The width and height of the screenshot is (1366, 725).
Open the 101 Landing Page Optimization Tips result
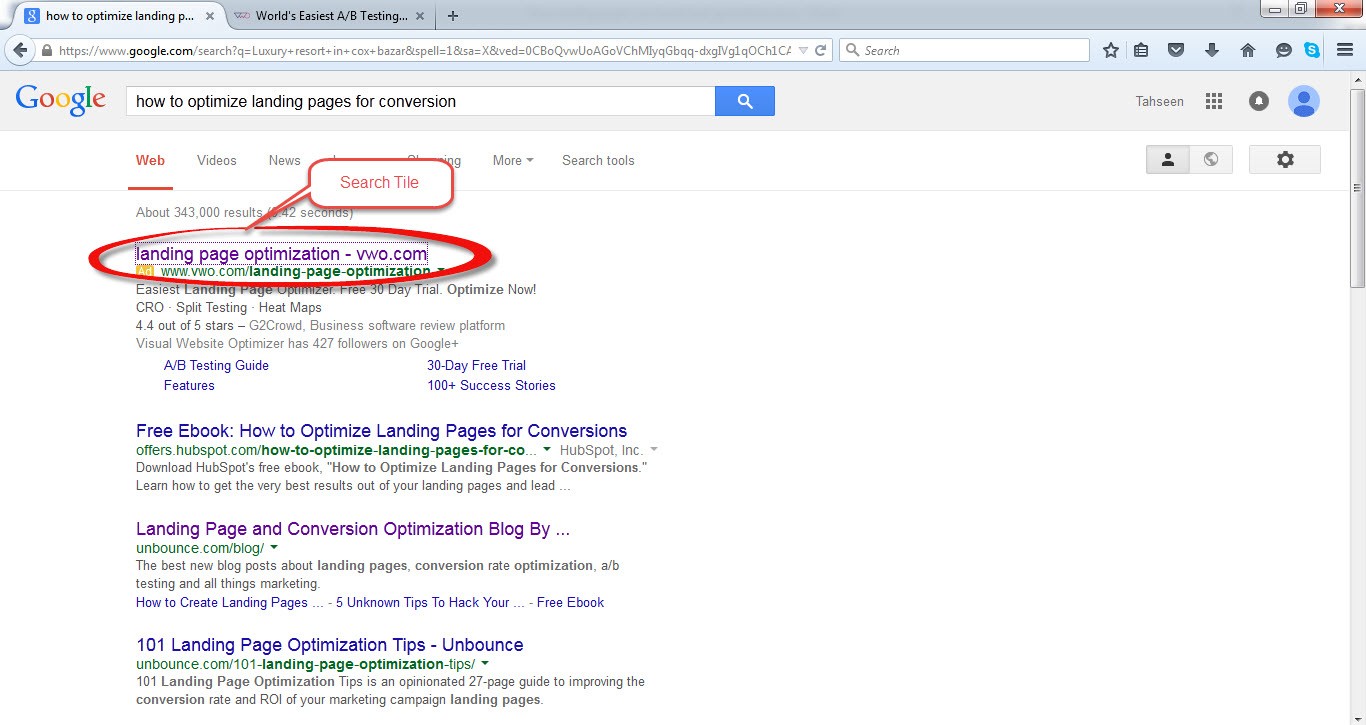click(x=329, y=645)
